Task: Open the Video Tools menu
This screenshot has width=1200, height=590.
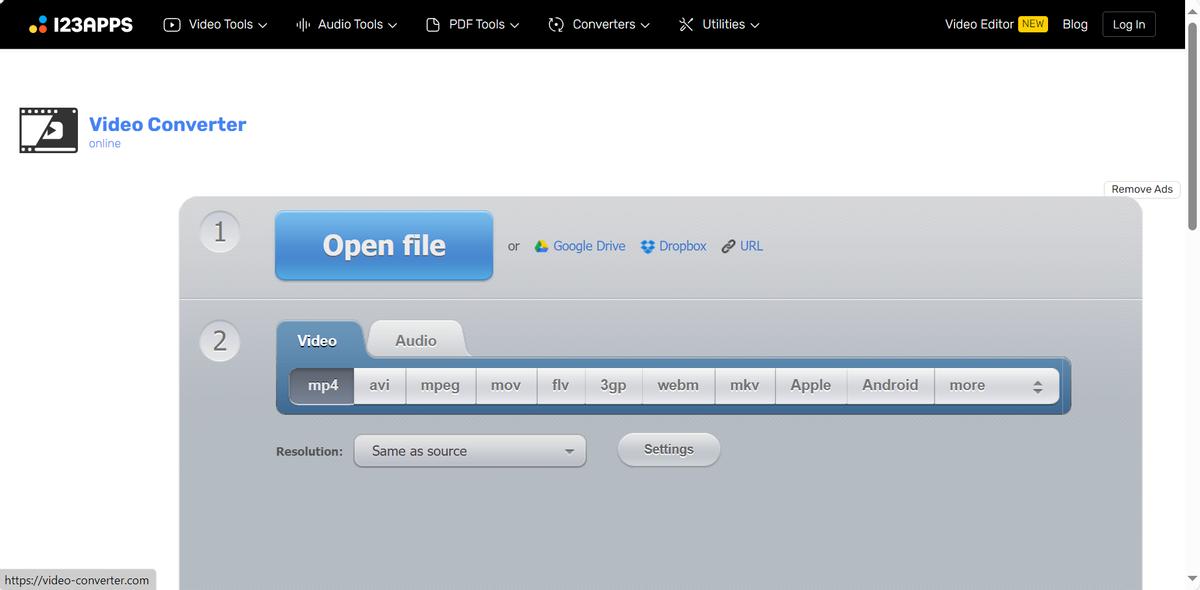Action: (215, 25)
